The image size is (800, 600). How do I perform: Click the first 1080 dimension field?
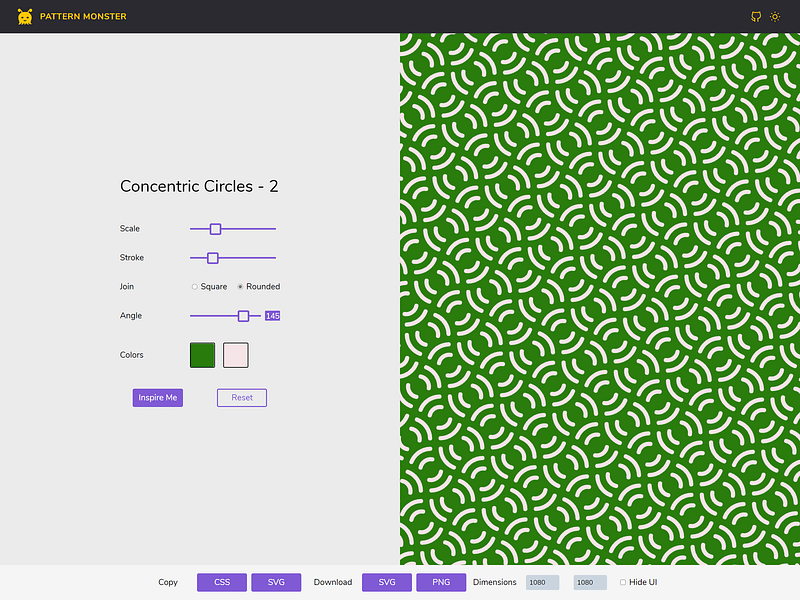pos(541,582)
